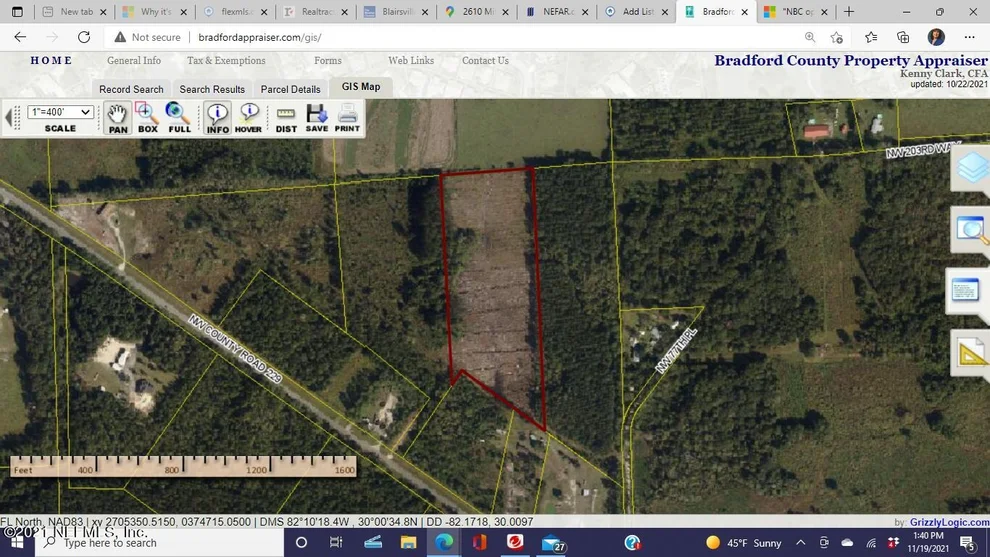Choose the DIST measuring tool
The image size is (990, 557).
pos(286,117)
